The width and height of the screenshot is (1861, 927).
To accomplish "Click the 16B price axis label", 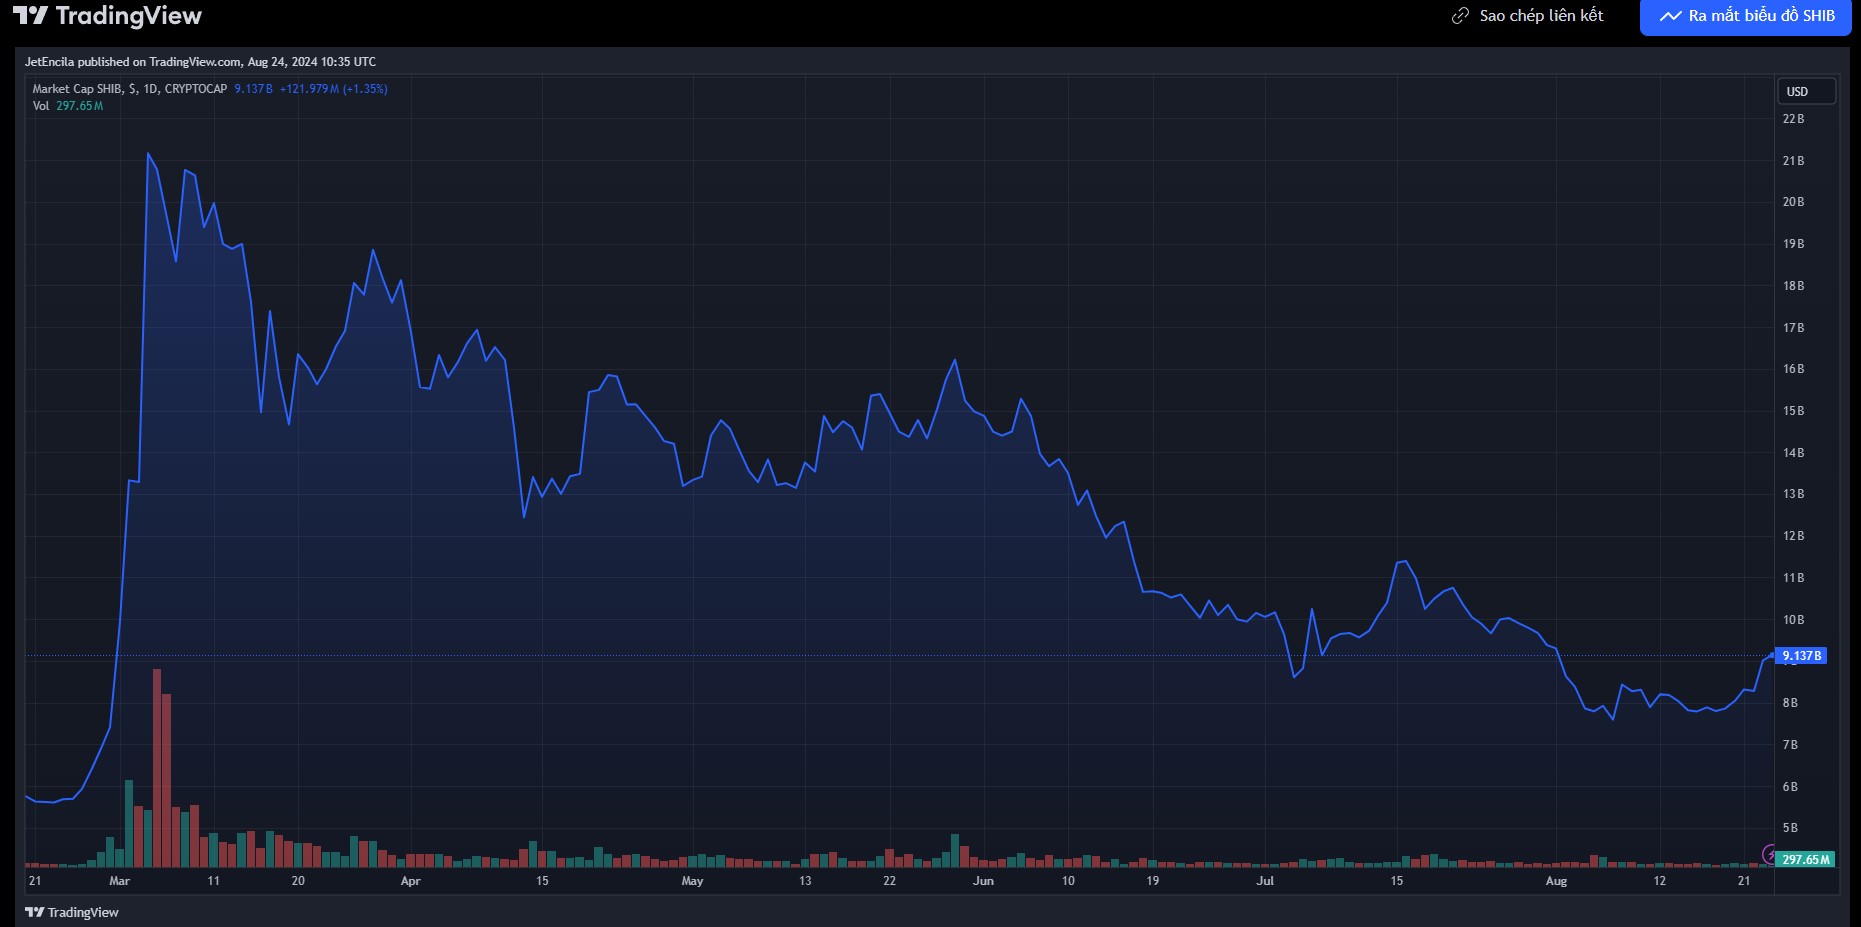I will pos(1793,369).
